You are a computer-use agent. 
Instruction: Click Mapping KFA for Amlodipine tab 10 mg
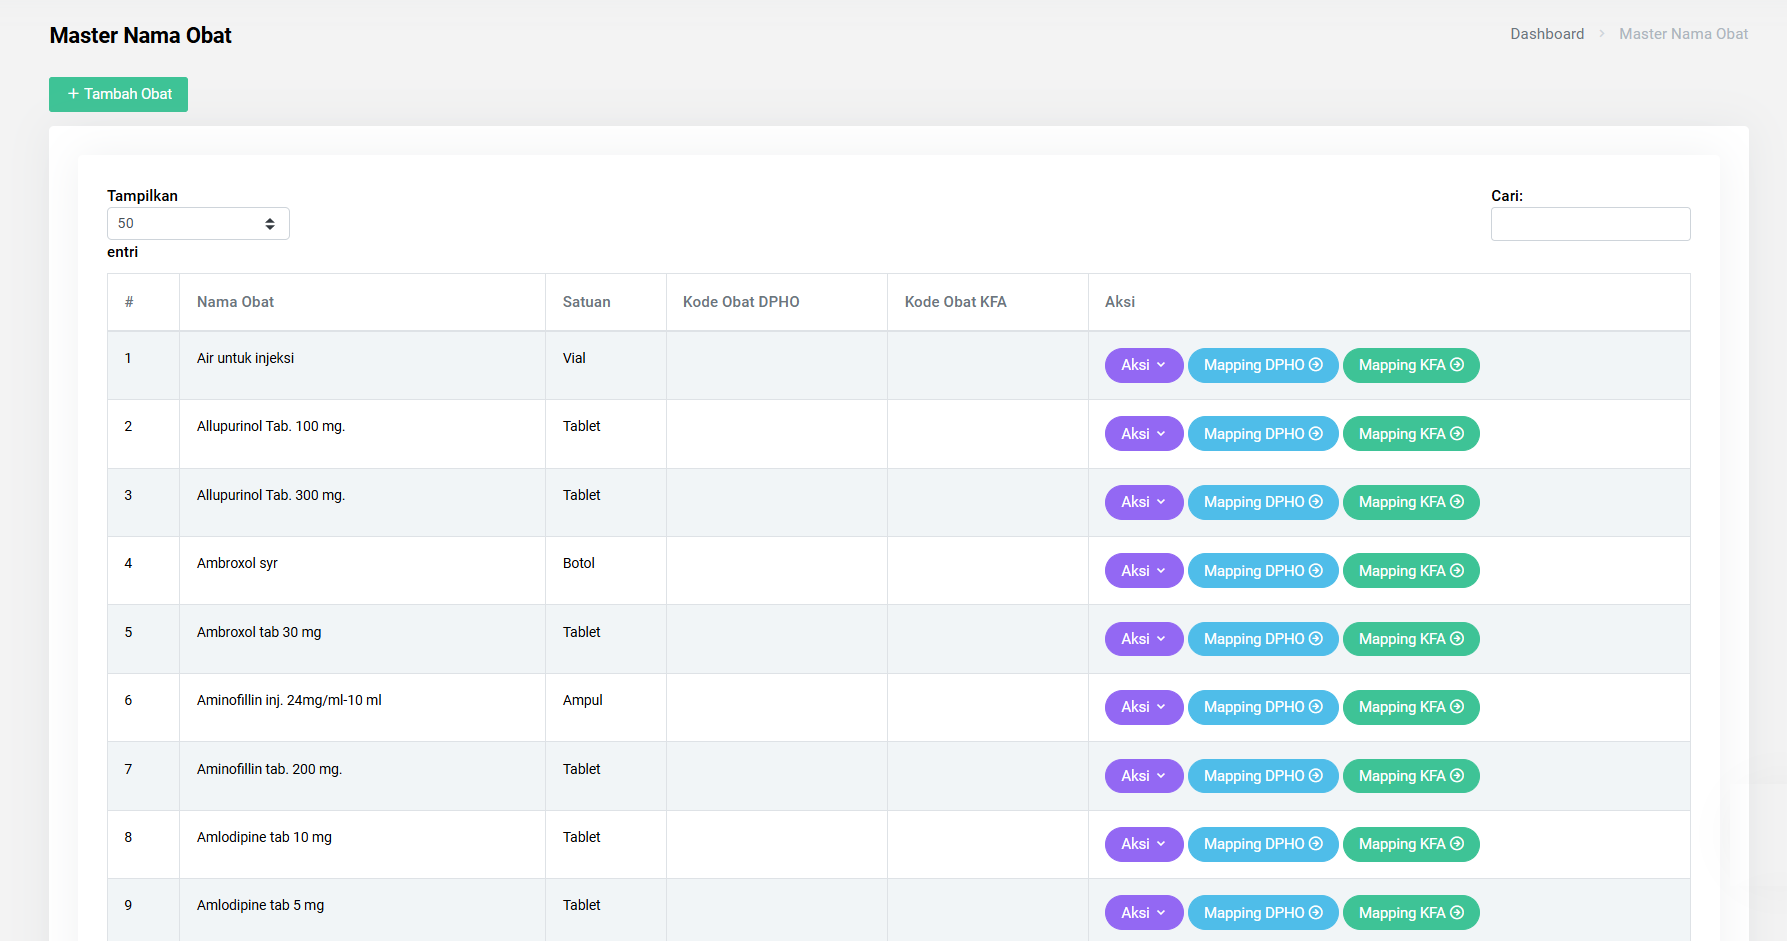tap(1411, 844)
